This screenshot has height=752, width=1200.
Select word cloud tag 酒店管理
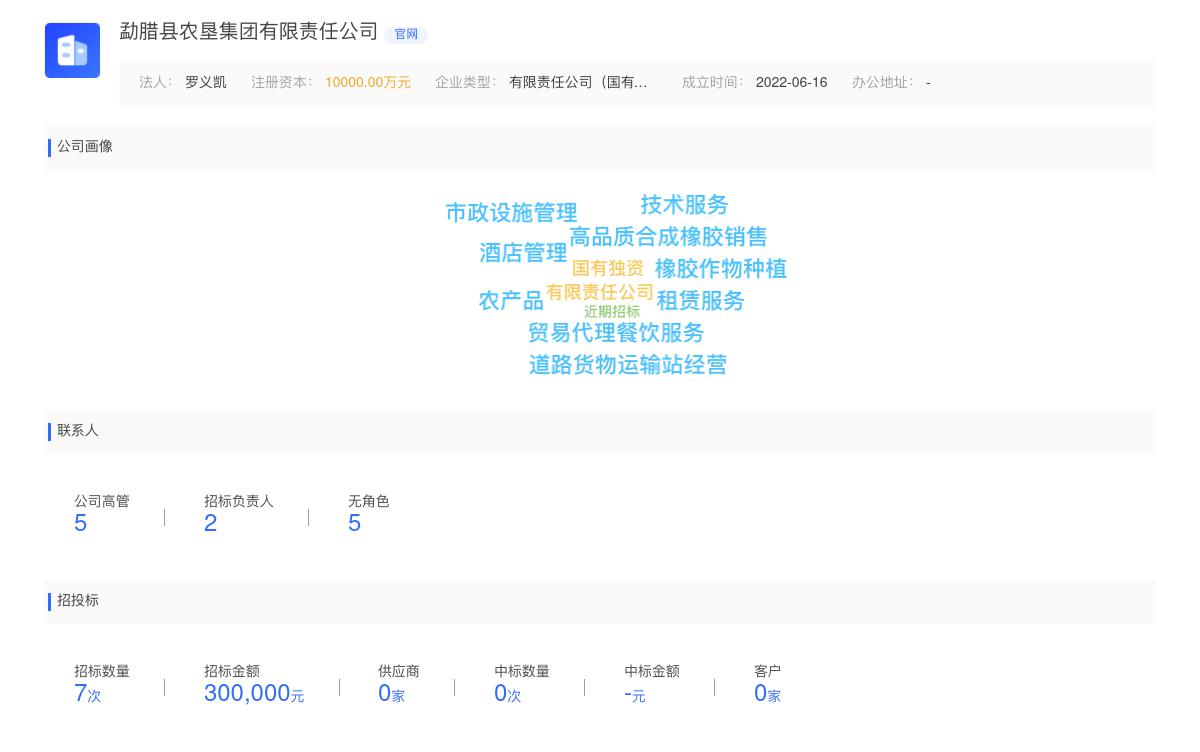tap(523, 253)
